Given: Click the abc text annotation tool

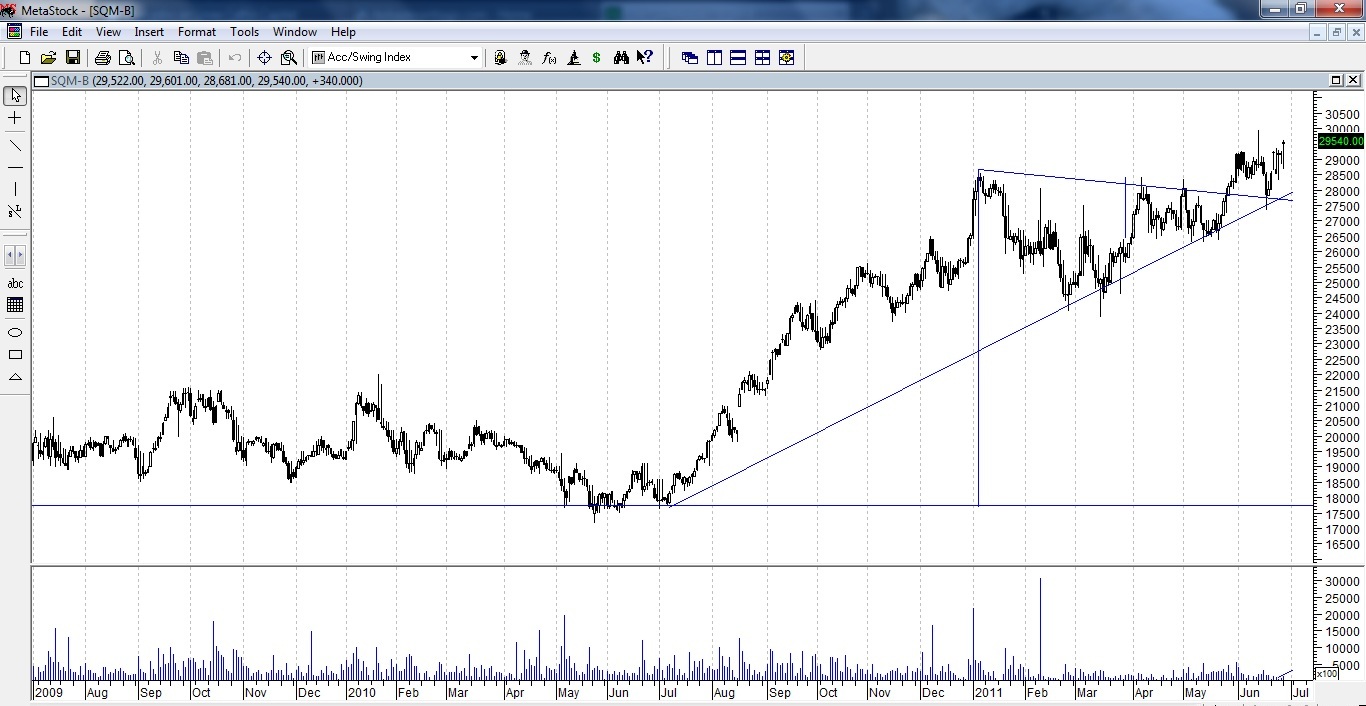Looking at the screenshot, I should click(x=15, y=283).
